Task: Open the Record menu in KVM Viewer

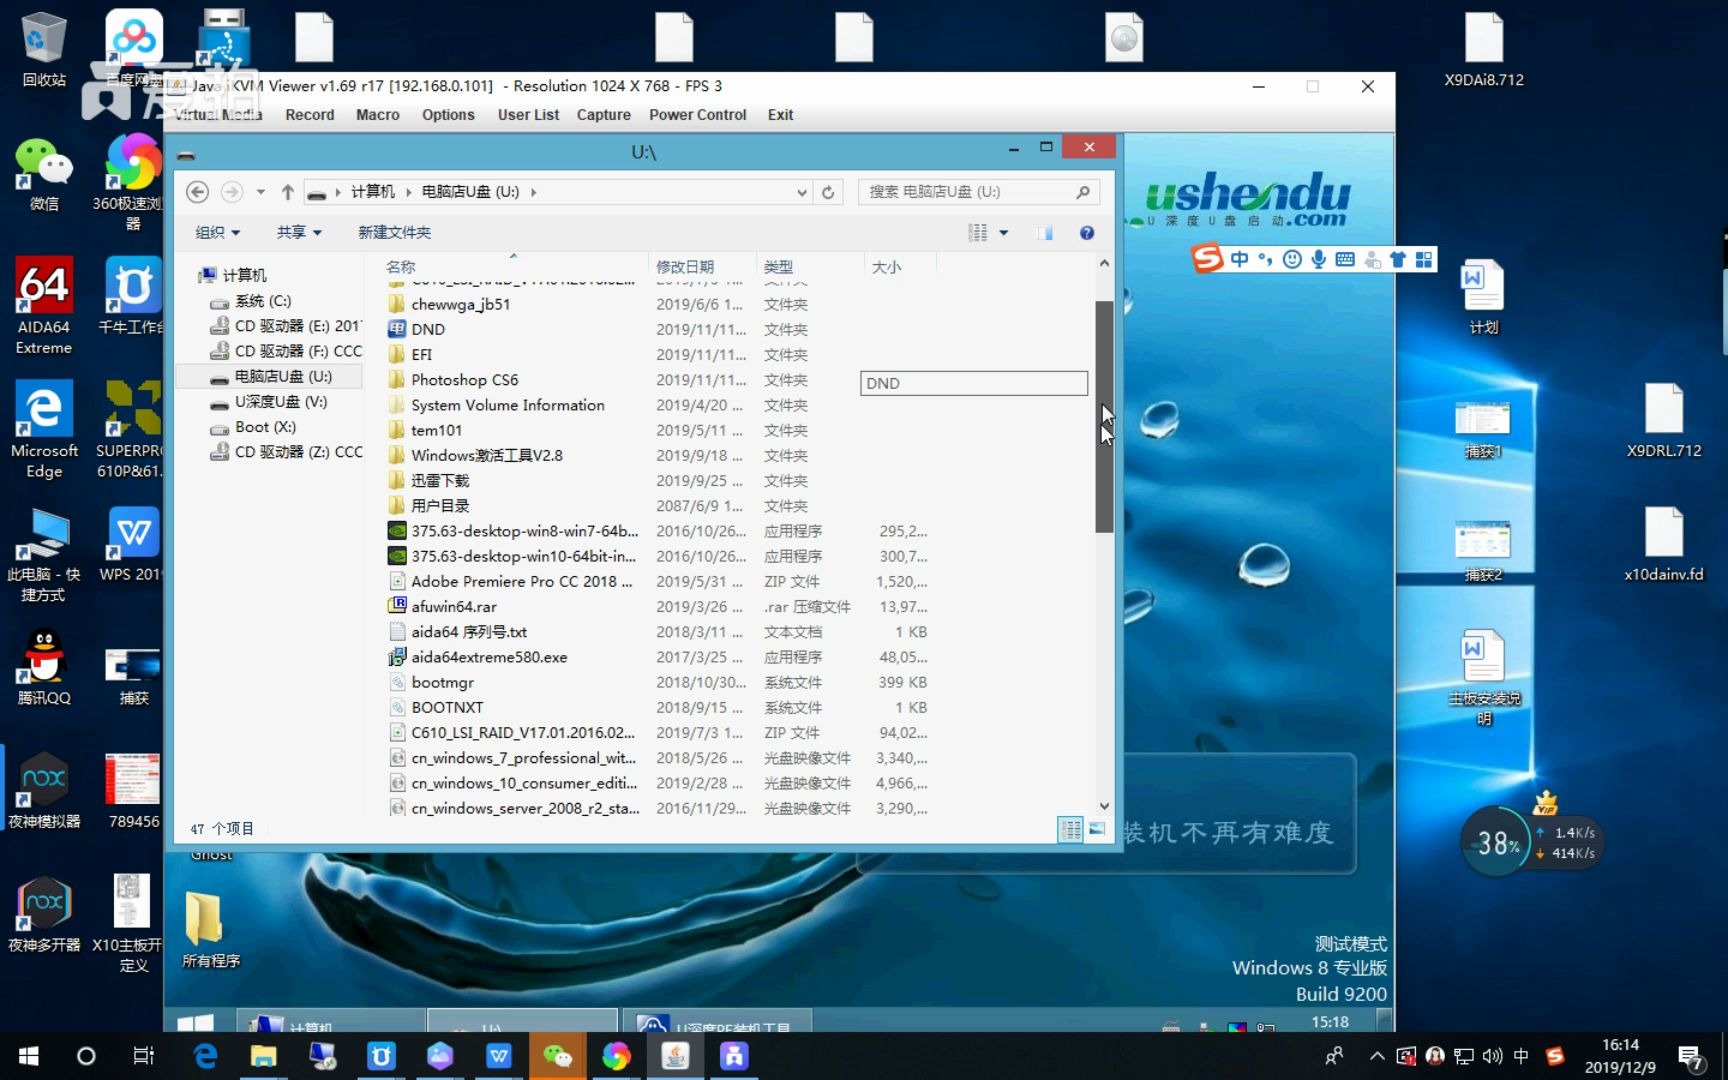Action: pos(310,115)
